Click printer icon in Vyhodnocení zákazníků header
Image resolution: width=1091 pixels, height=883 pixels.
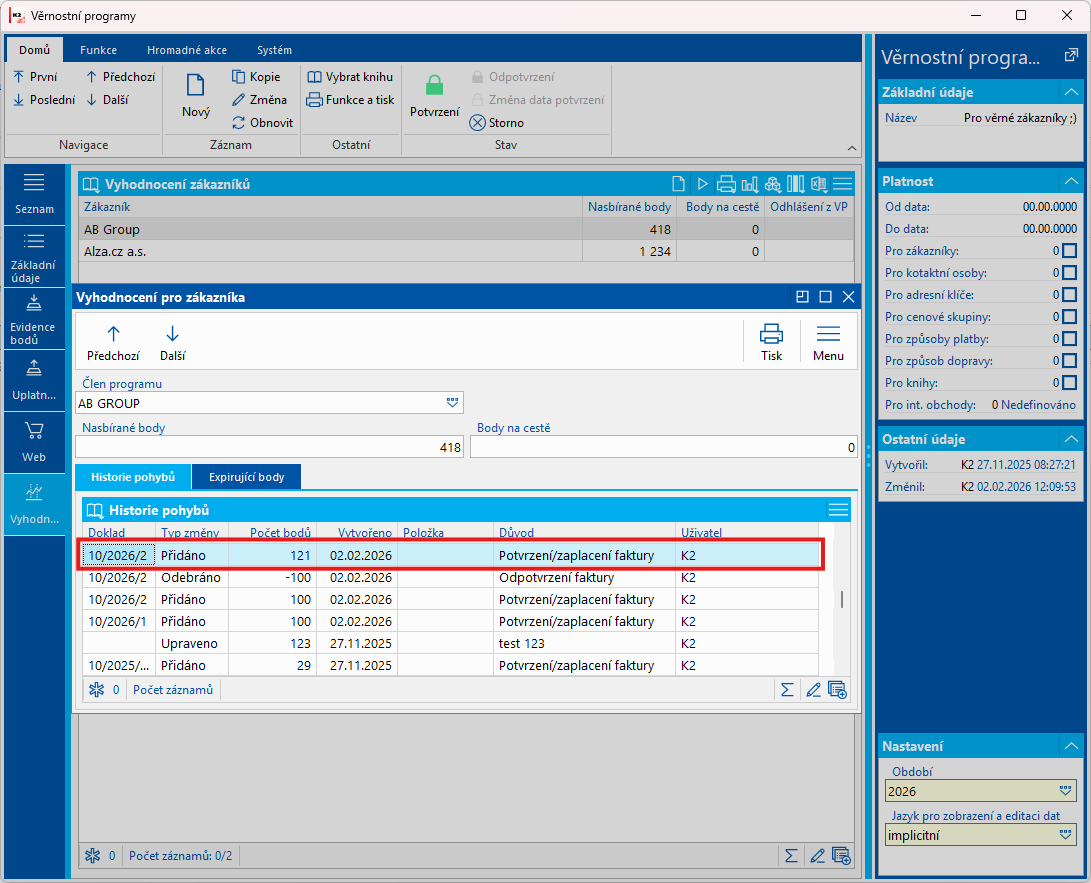(x=726, y=184)
